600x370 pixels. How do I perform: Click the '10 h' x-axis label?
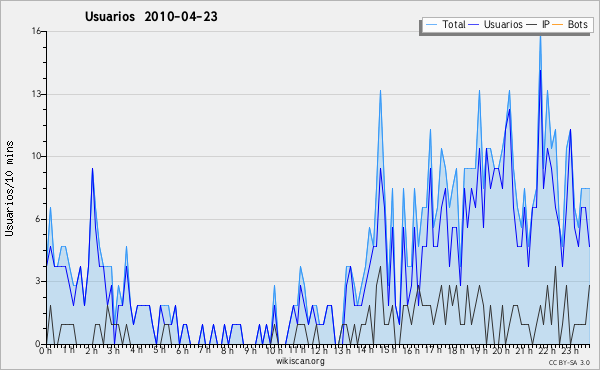[x=274, y=351]
